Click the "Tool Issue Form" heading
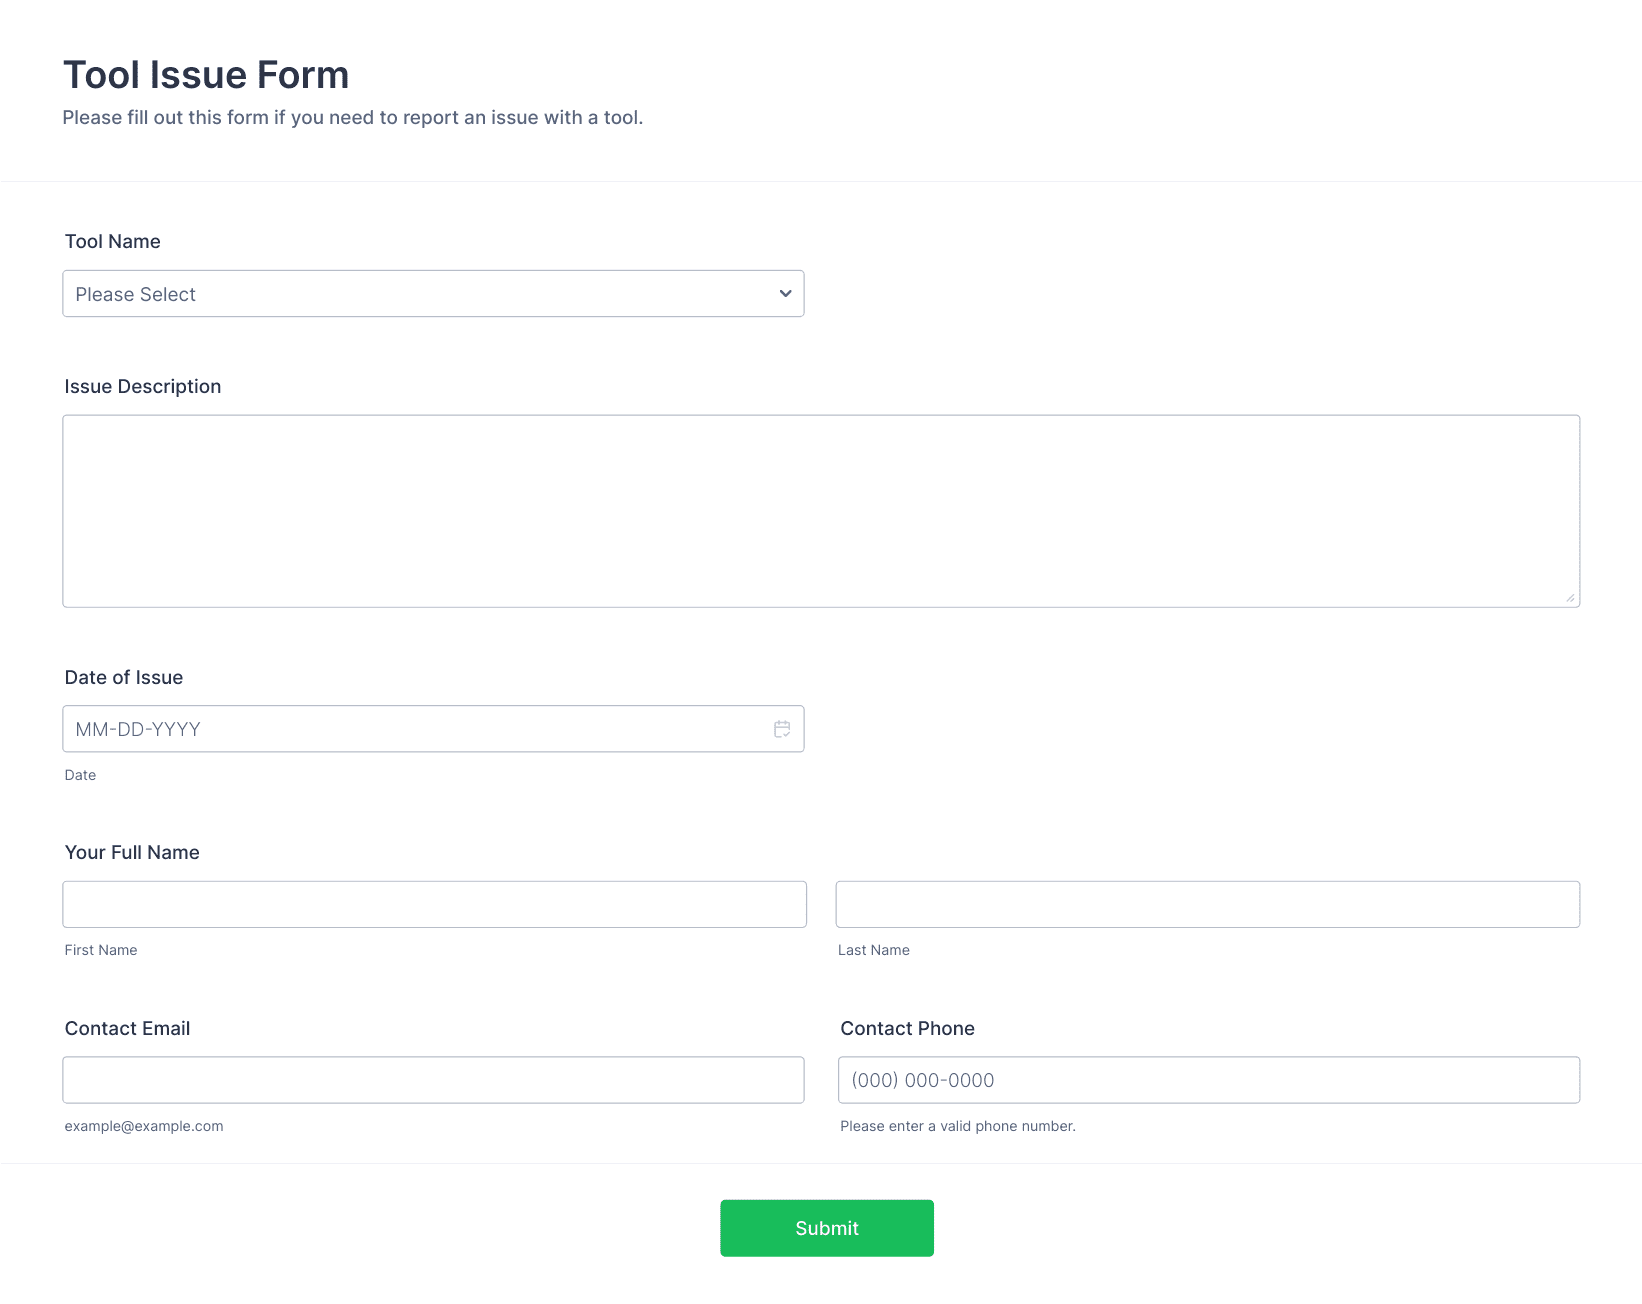The width and height of the screenshot is (1642, 1304). point(206,75)
